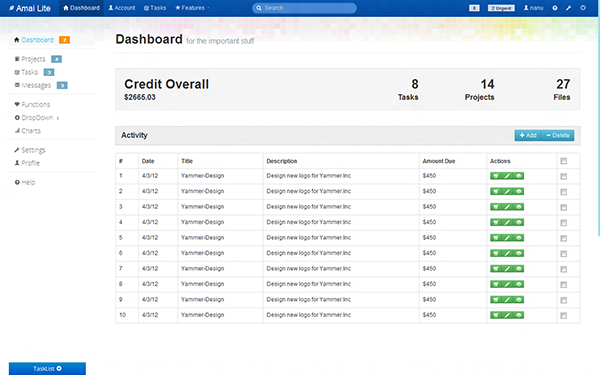600x375 pixels.
Task: Open Account in the top navigation
Action: (122, 8)
